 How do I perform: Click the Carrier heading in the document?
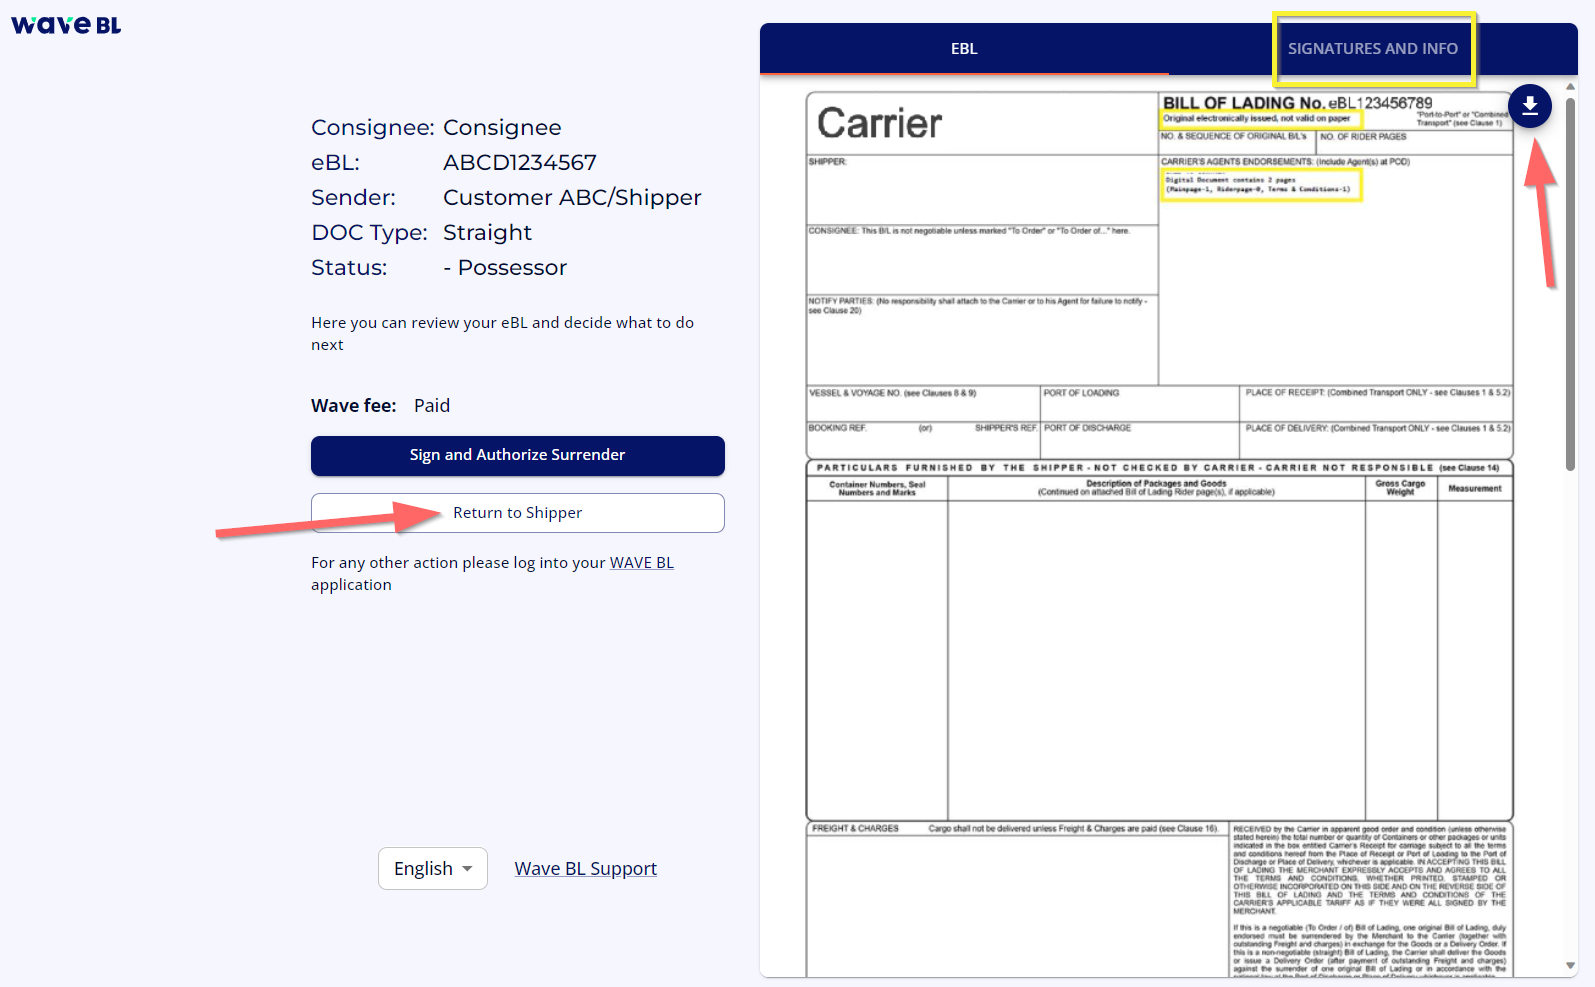click(879, 124)
